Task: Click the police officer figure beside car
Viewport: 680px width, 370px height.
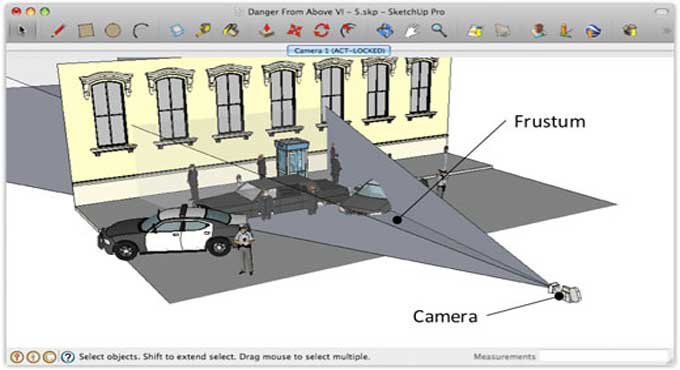Action: [244, 250]
